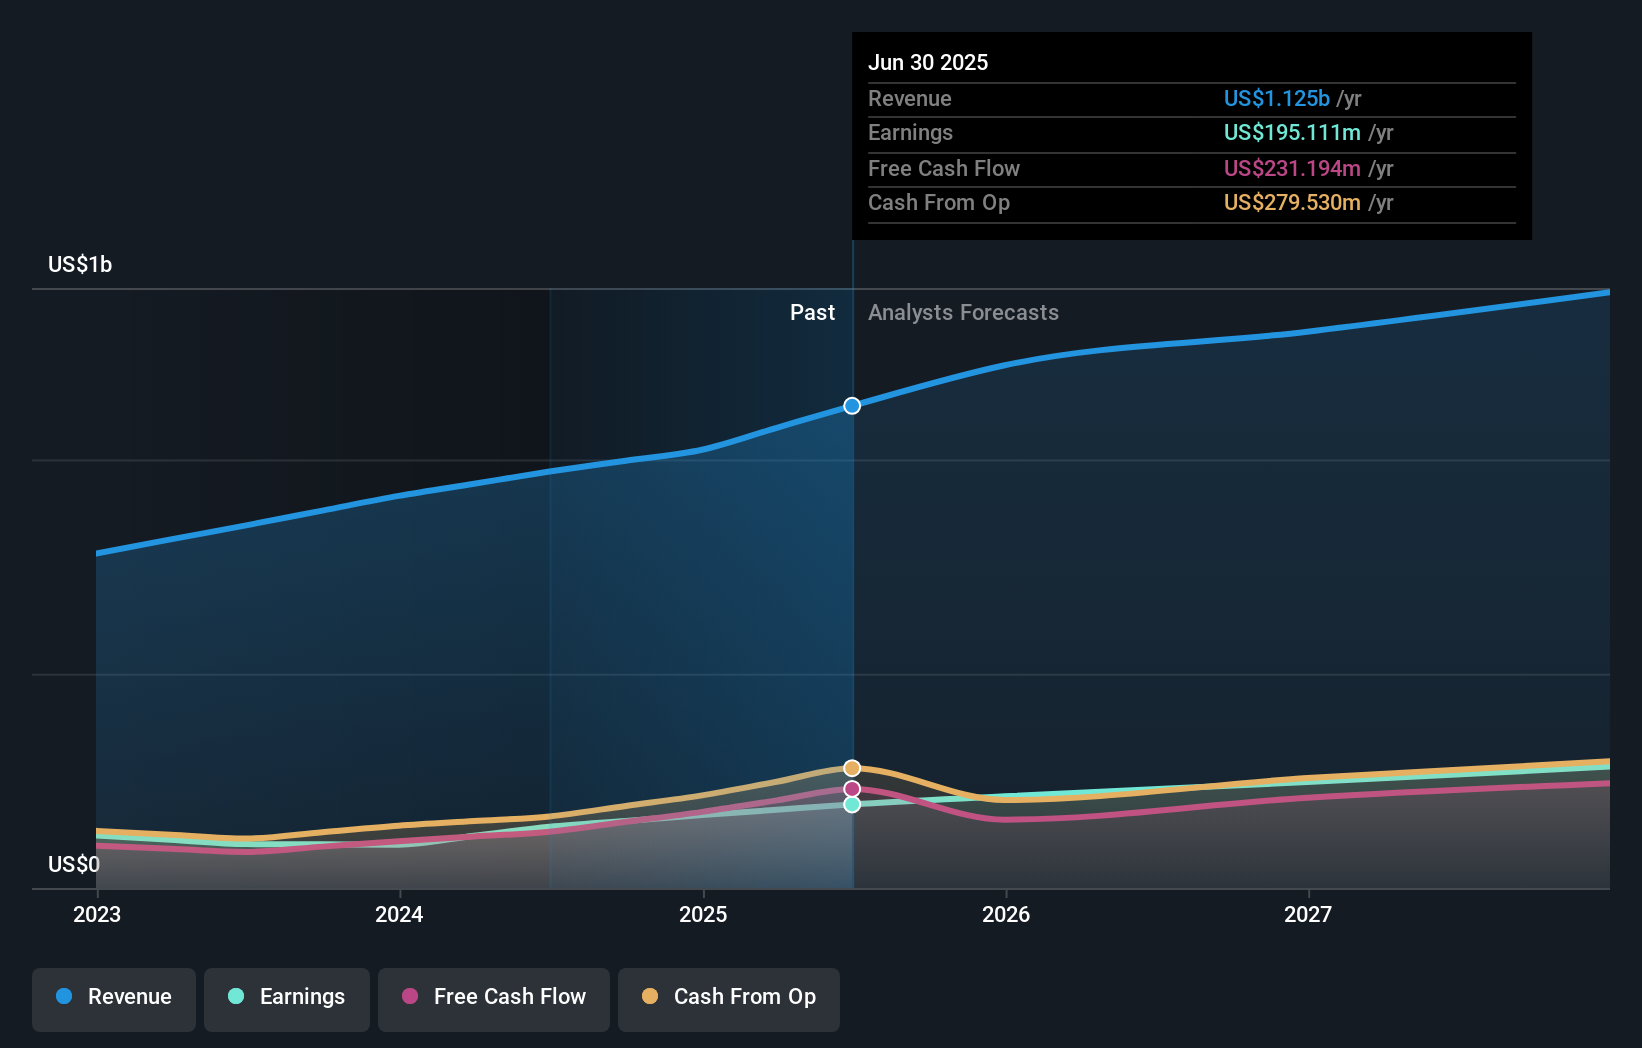Image resolution: width=1642 pixels, height=1048 pixels.
Task: Click the US$195.111m Earnings value
Action: pos(1293,133)
